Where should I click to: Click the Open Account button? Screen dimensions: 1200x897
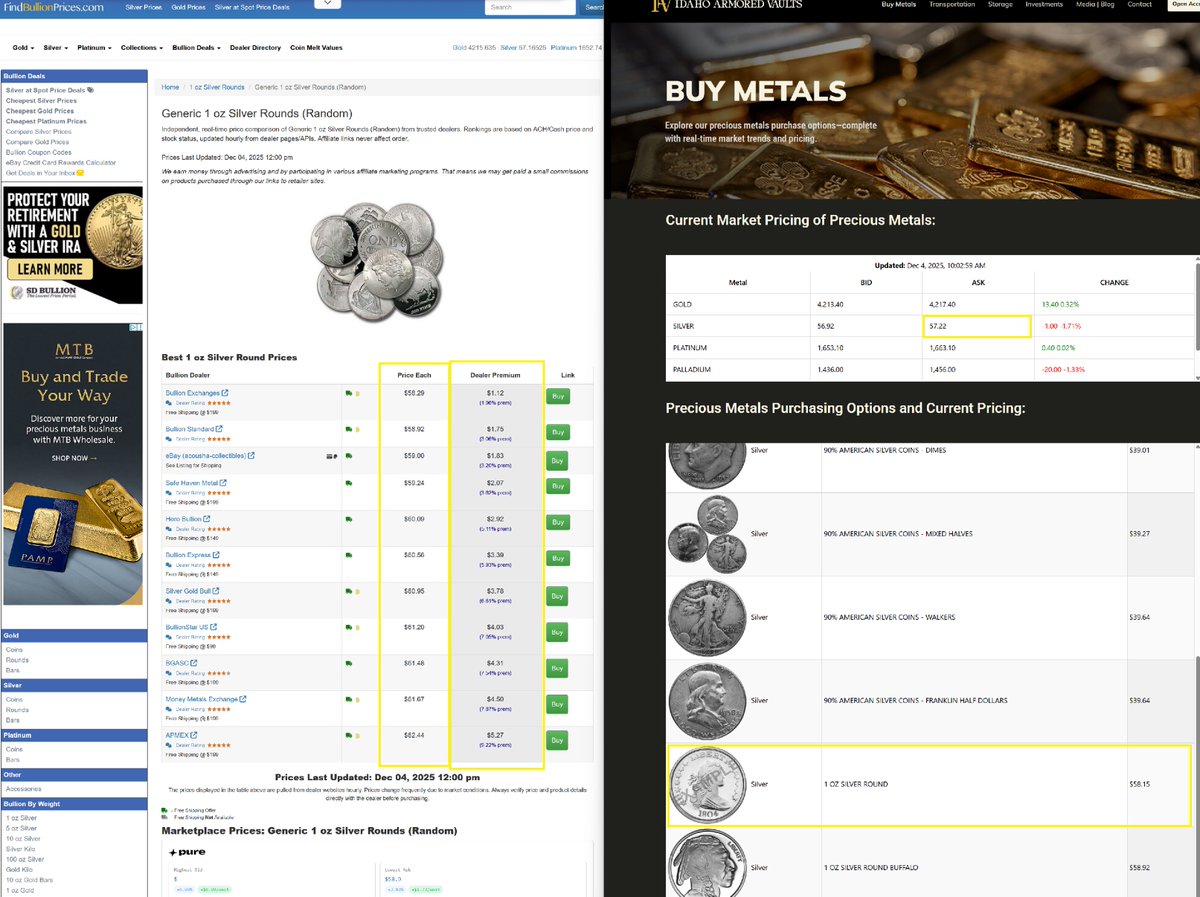[1184, 4]
